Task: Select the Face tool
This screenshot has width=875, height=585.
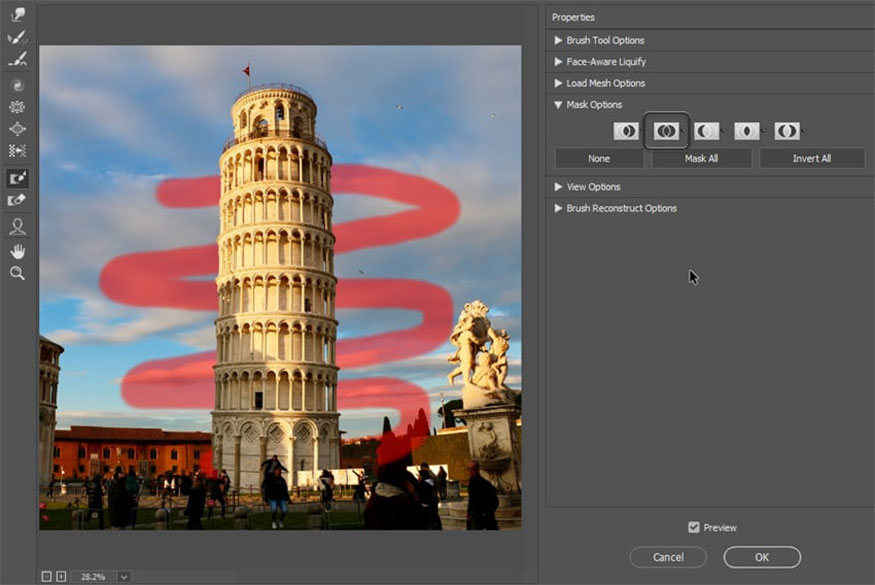Action: tap(17, 227)
